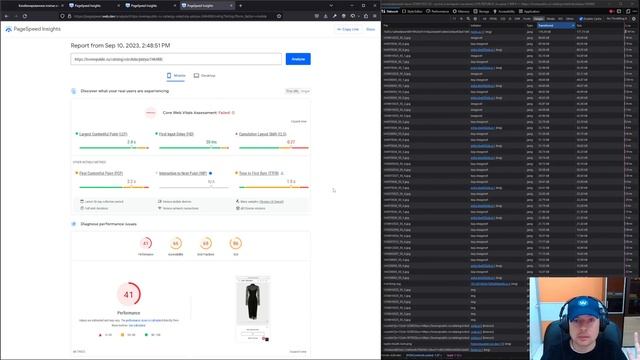The width and height of the screenshot is (640, 360).
Task: Open Largest Contentful Paint (LCP) link
Action: [103, 134]
